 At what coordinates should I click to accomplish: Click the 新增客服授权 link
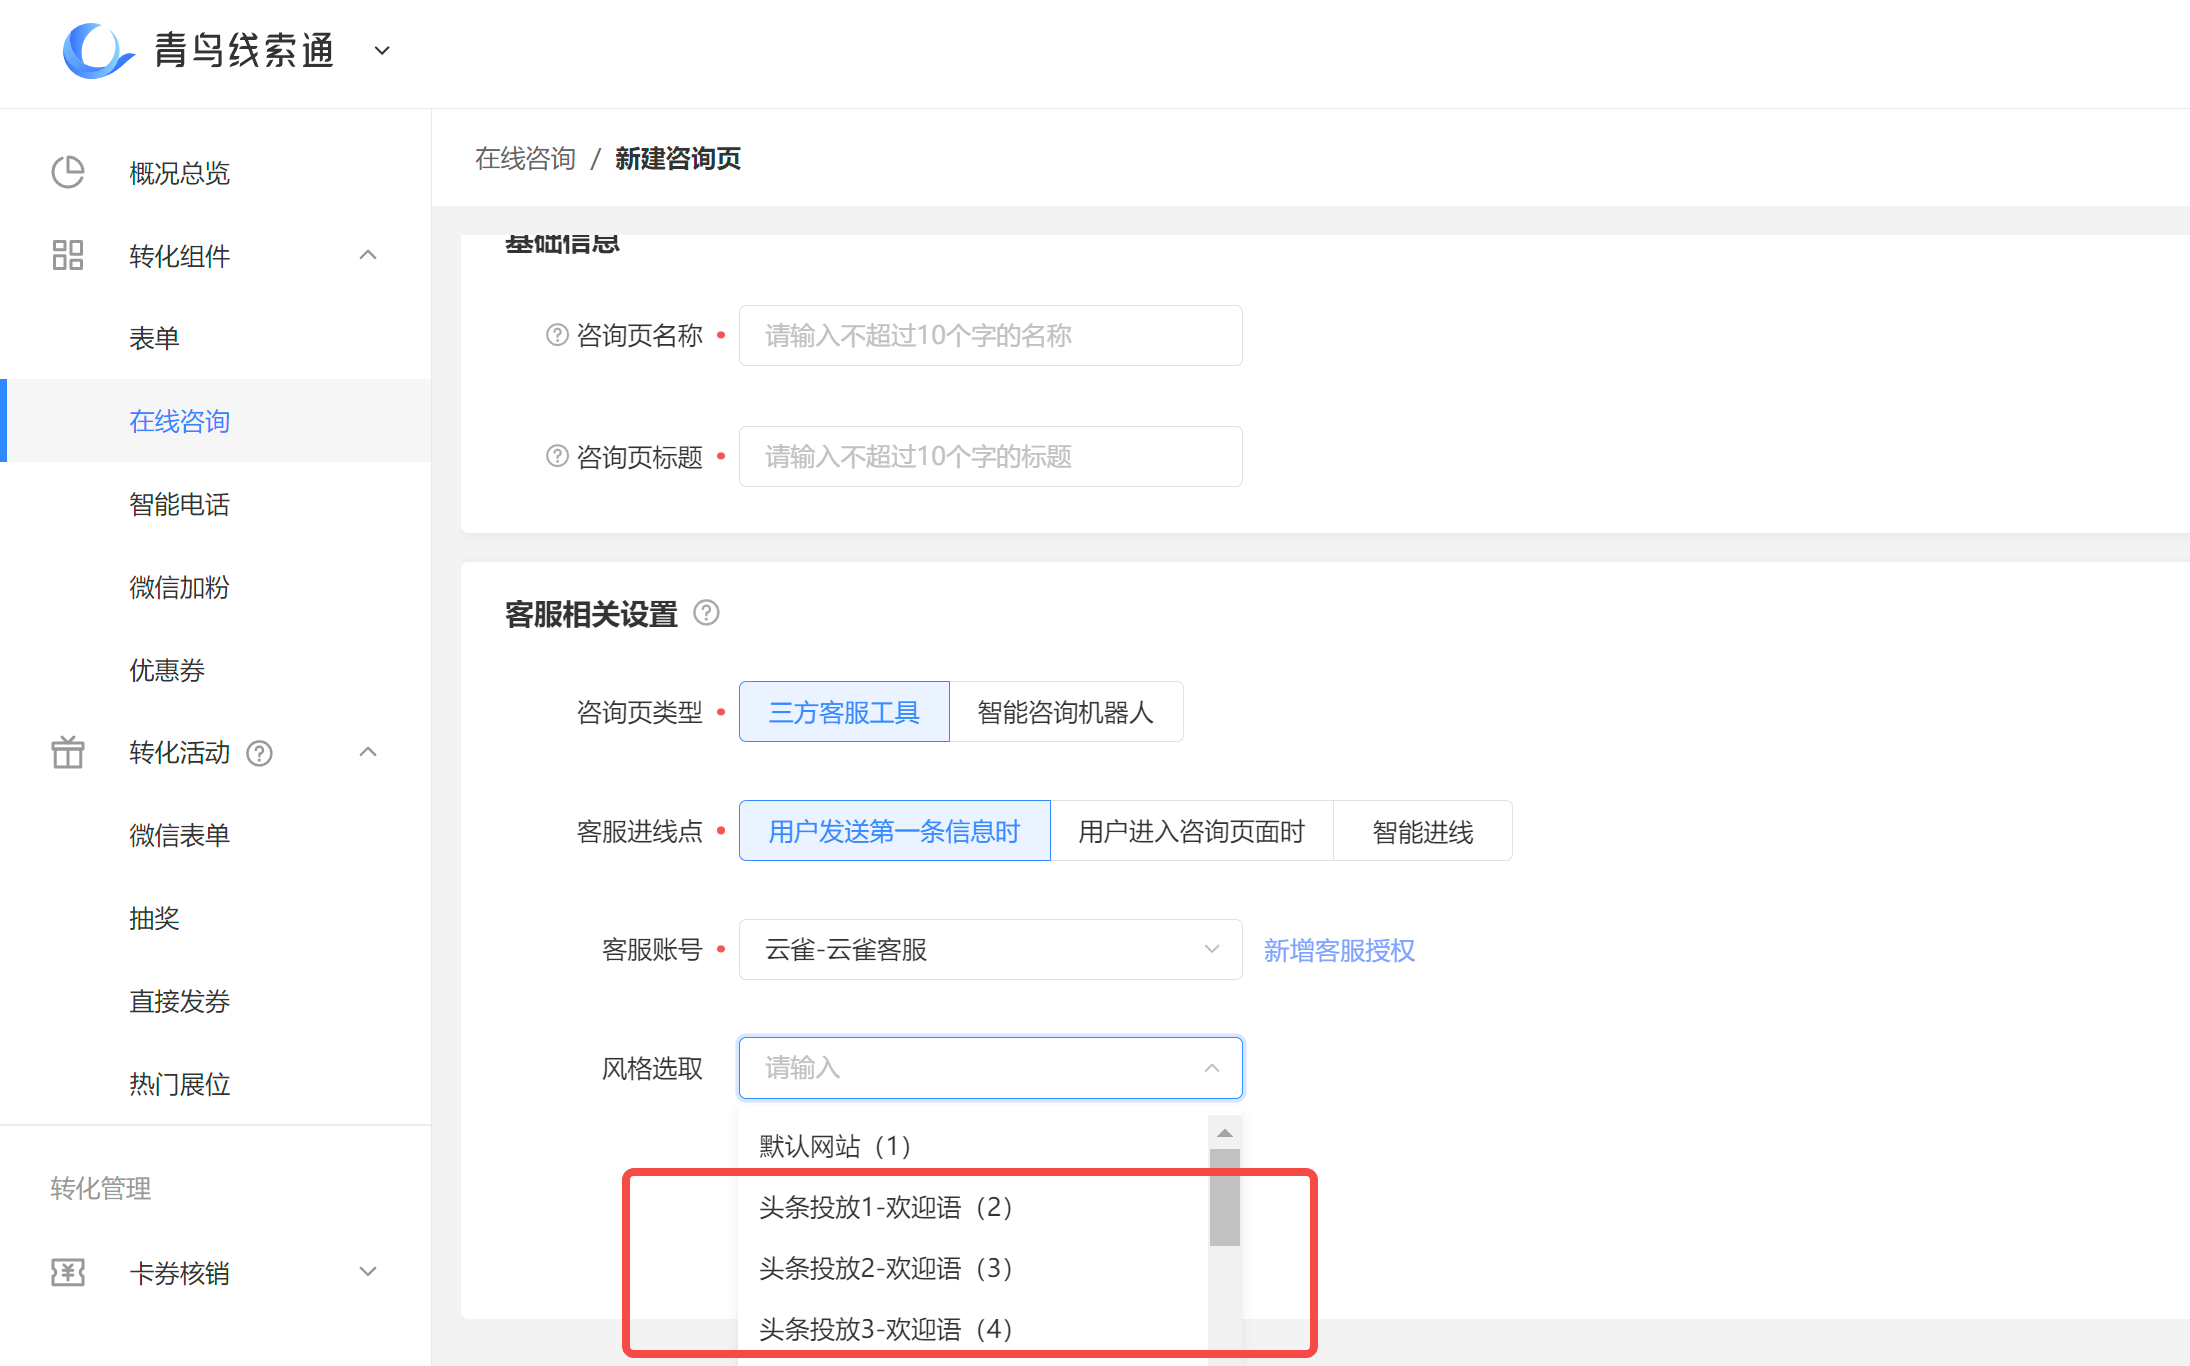pyautogui.click(x=1339, y=951)
